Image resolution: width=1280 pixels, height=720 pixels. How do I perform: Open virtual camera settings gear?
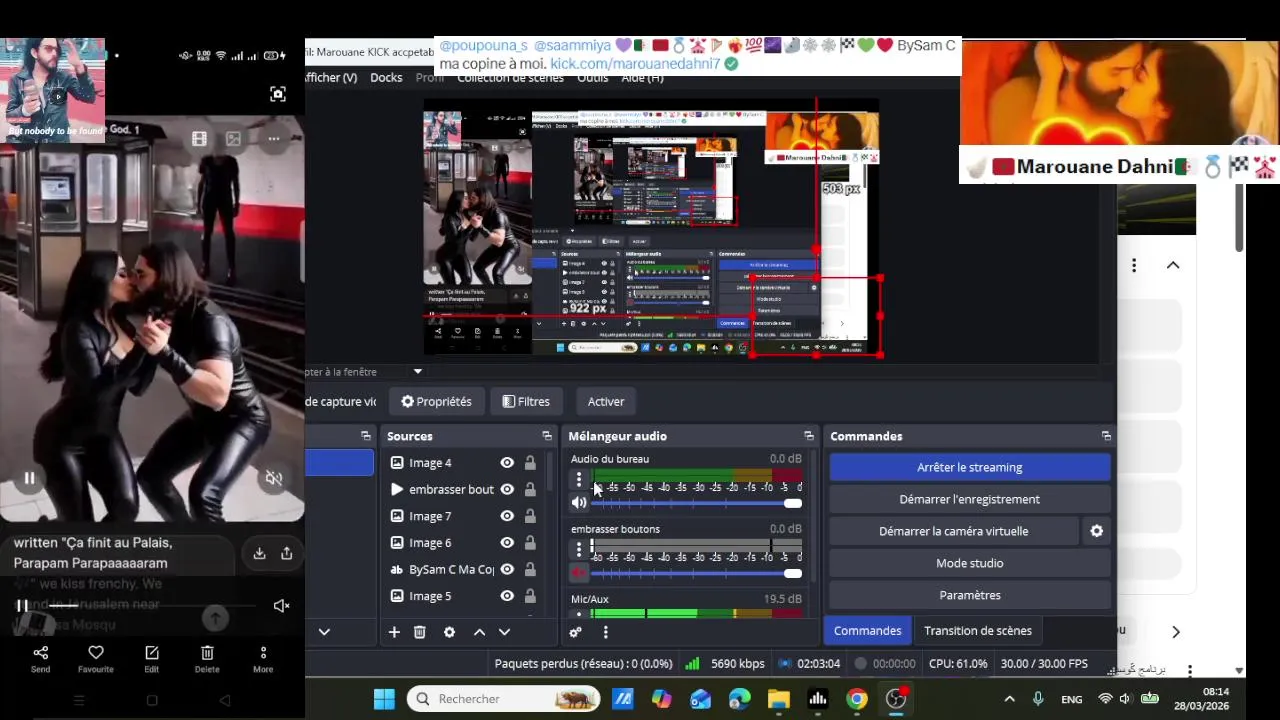tap(1097, 531)
